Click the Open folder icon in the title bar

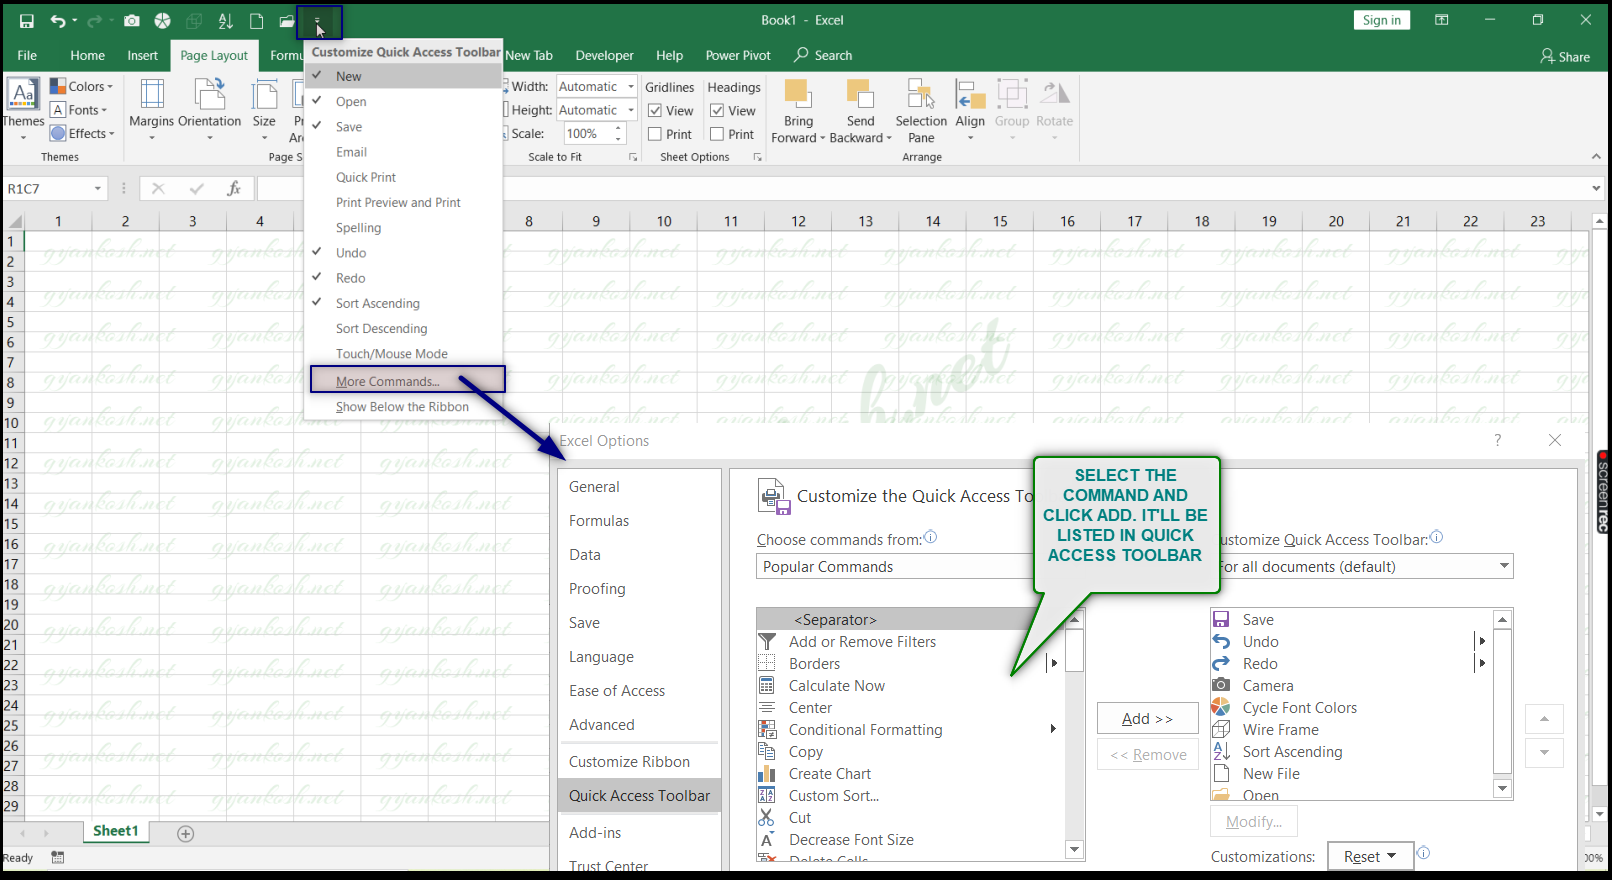287,21
